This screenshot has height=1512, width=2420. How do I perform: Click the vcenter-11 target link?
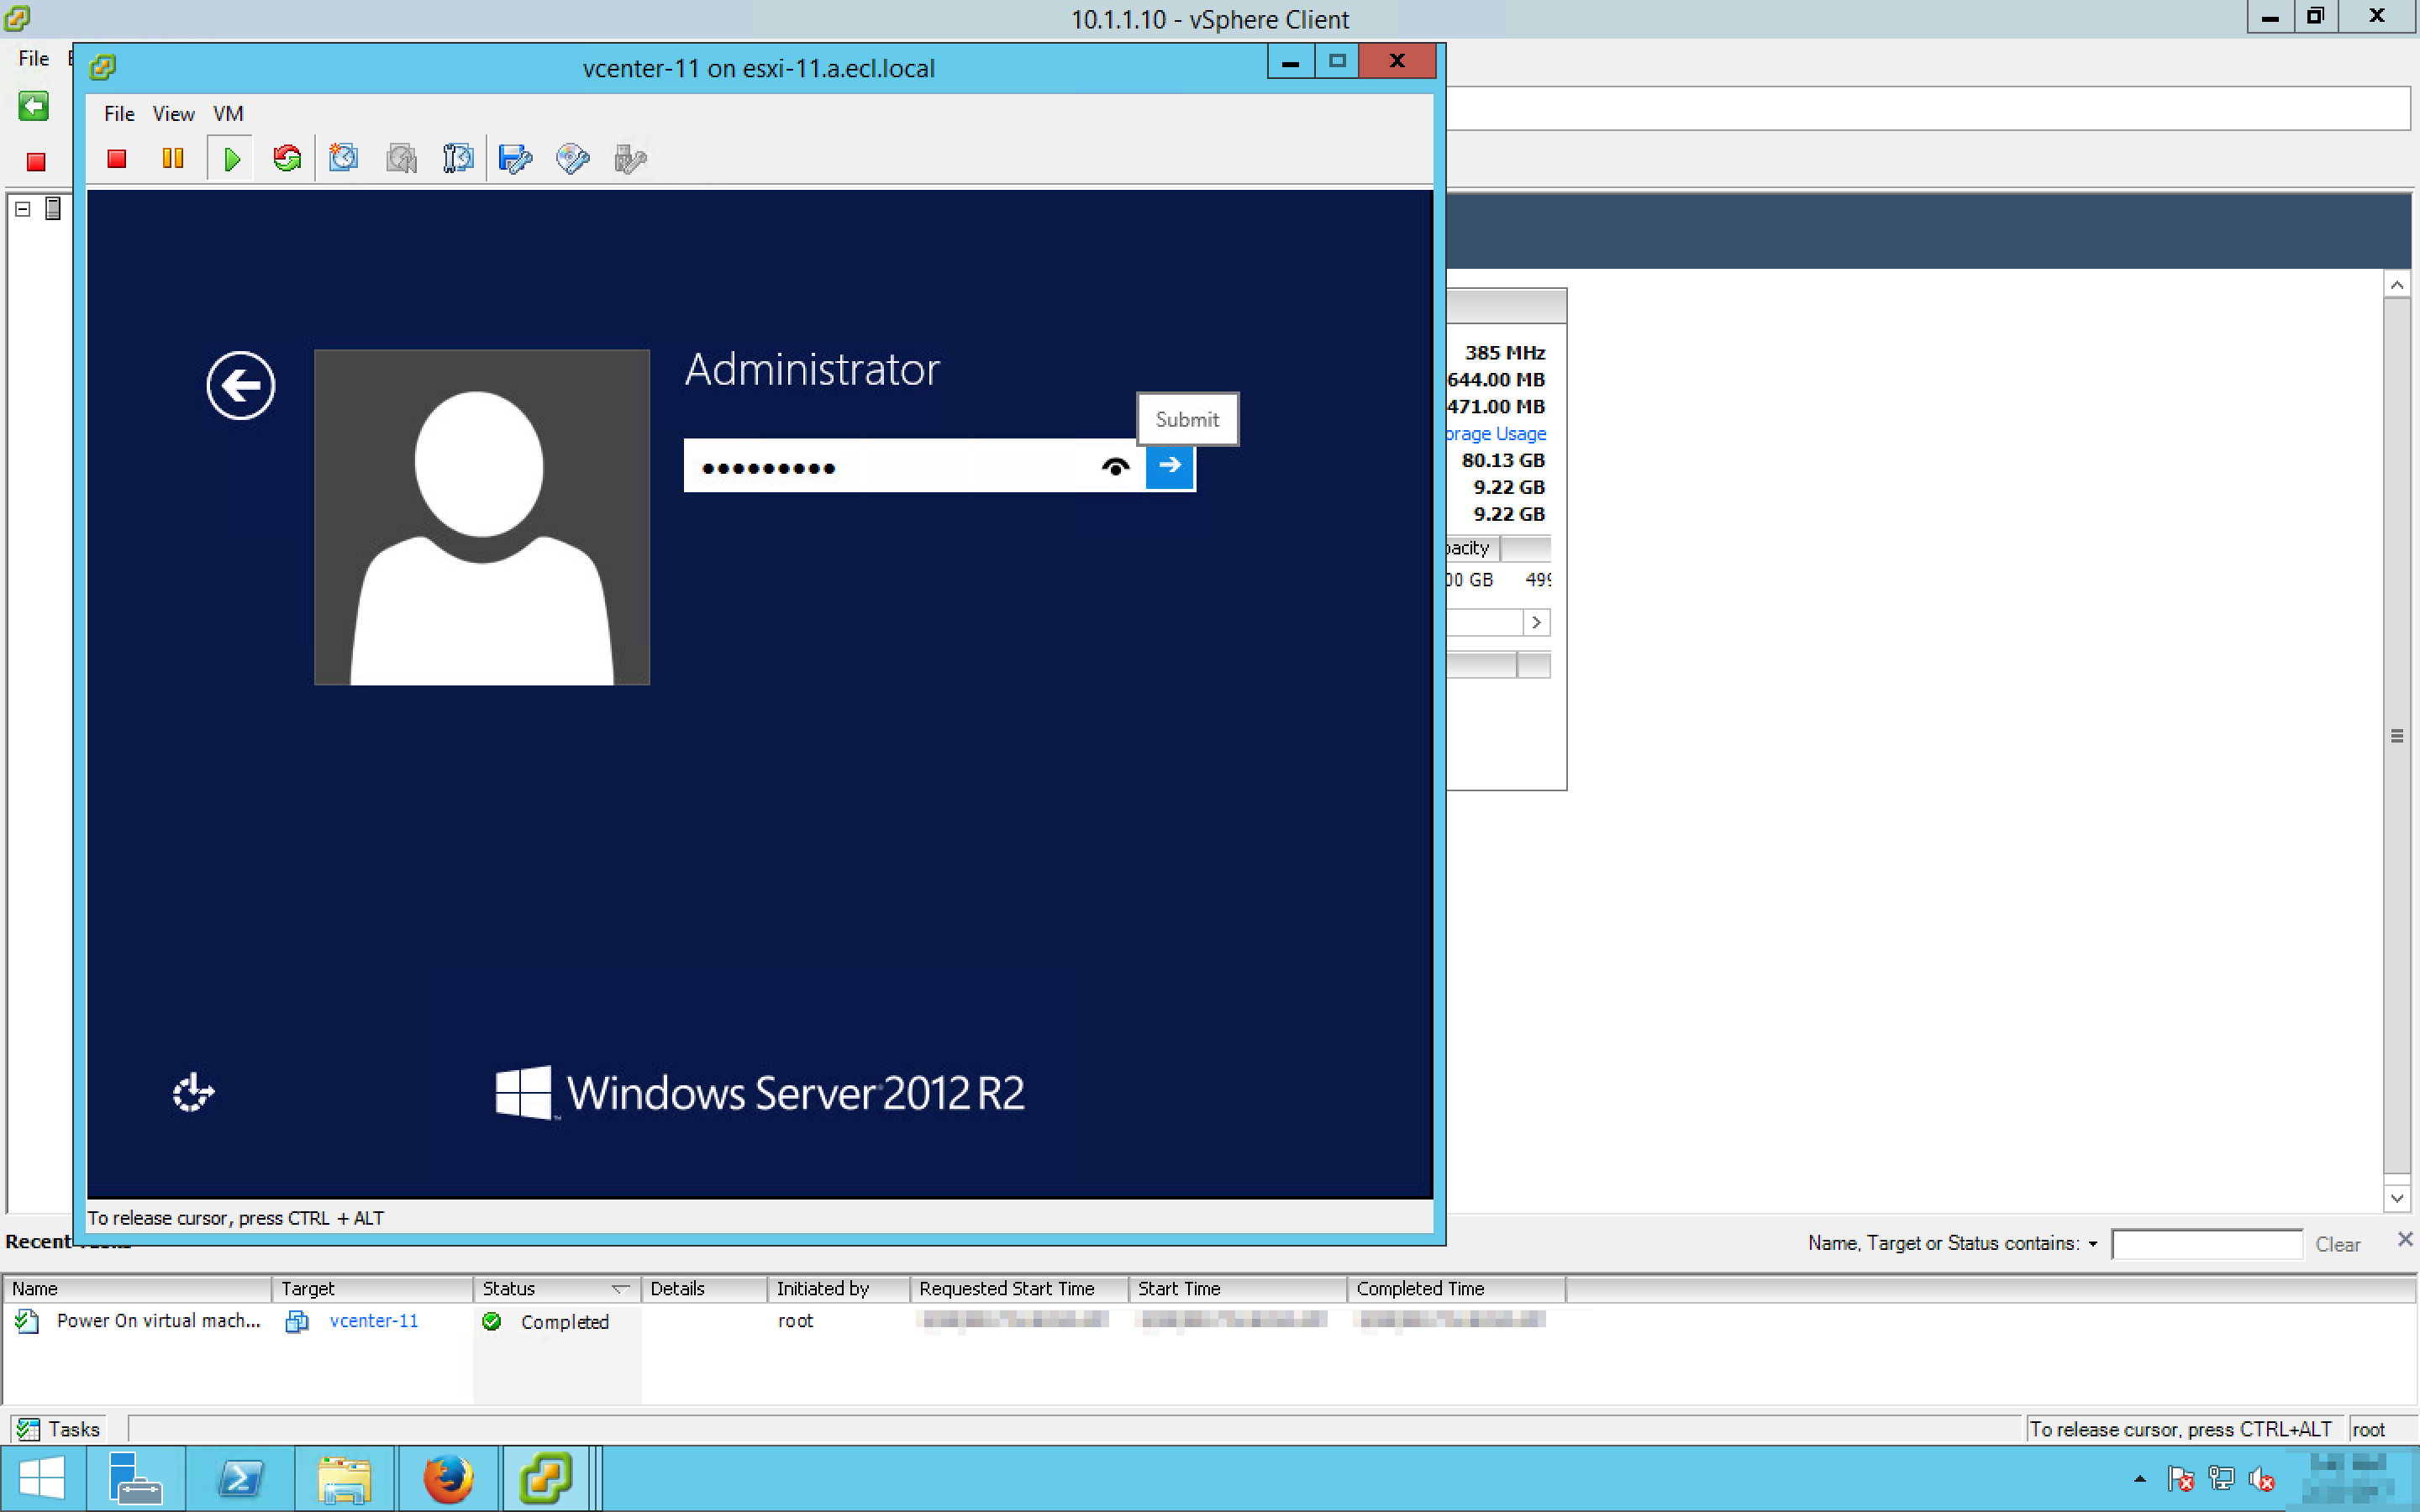click(x=374, y=1321)
